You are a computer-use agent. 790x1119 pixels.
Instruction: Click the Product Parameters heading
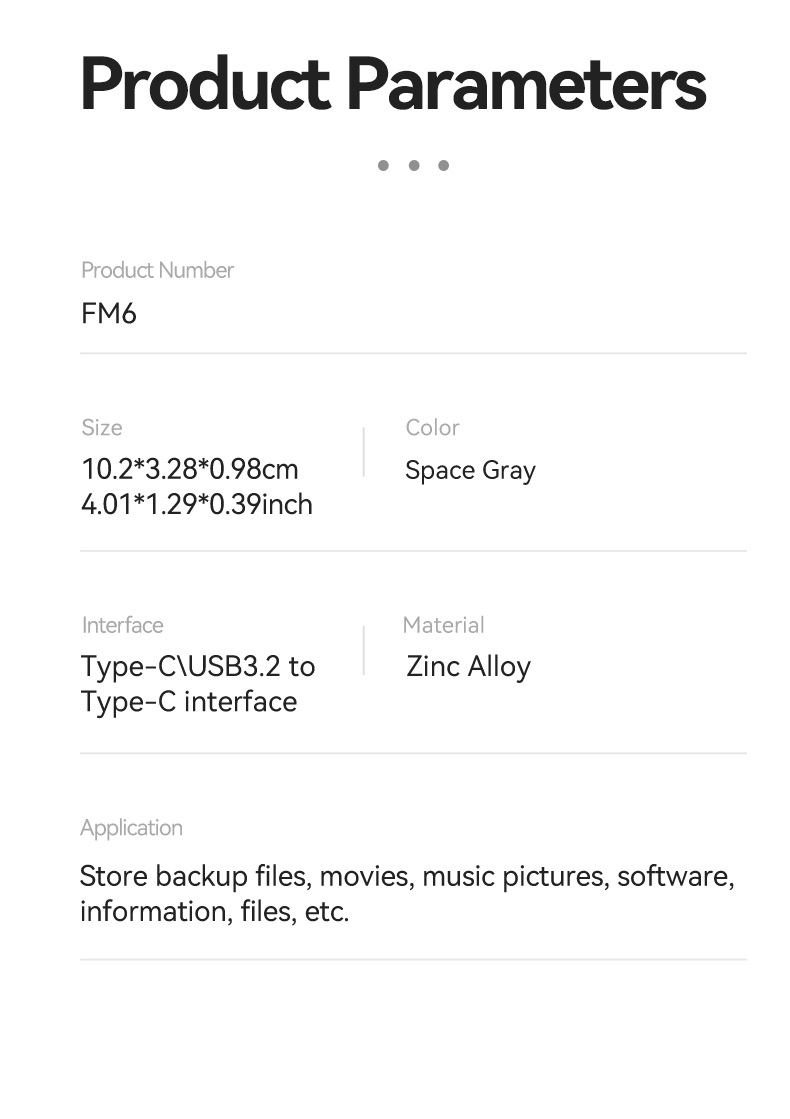pos(393,85)
